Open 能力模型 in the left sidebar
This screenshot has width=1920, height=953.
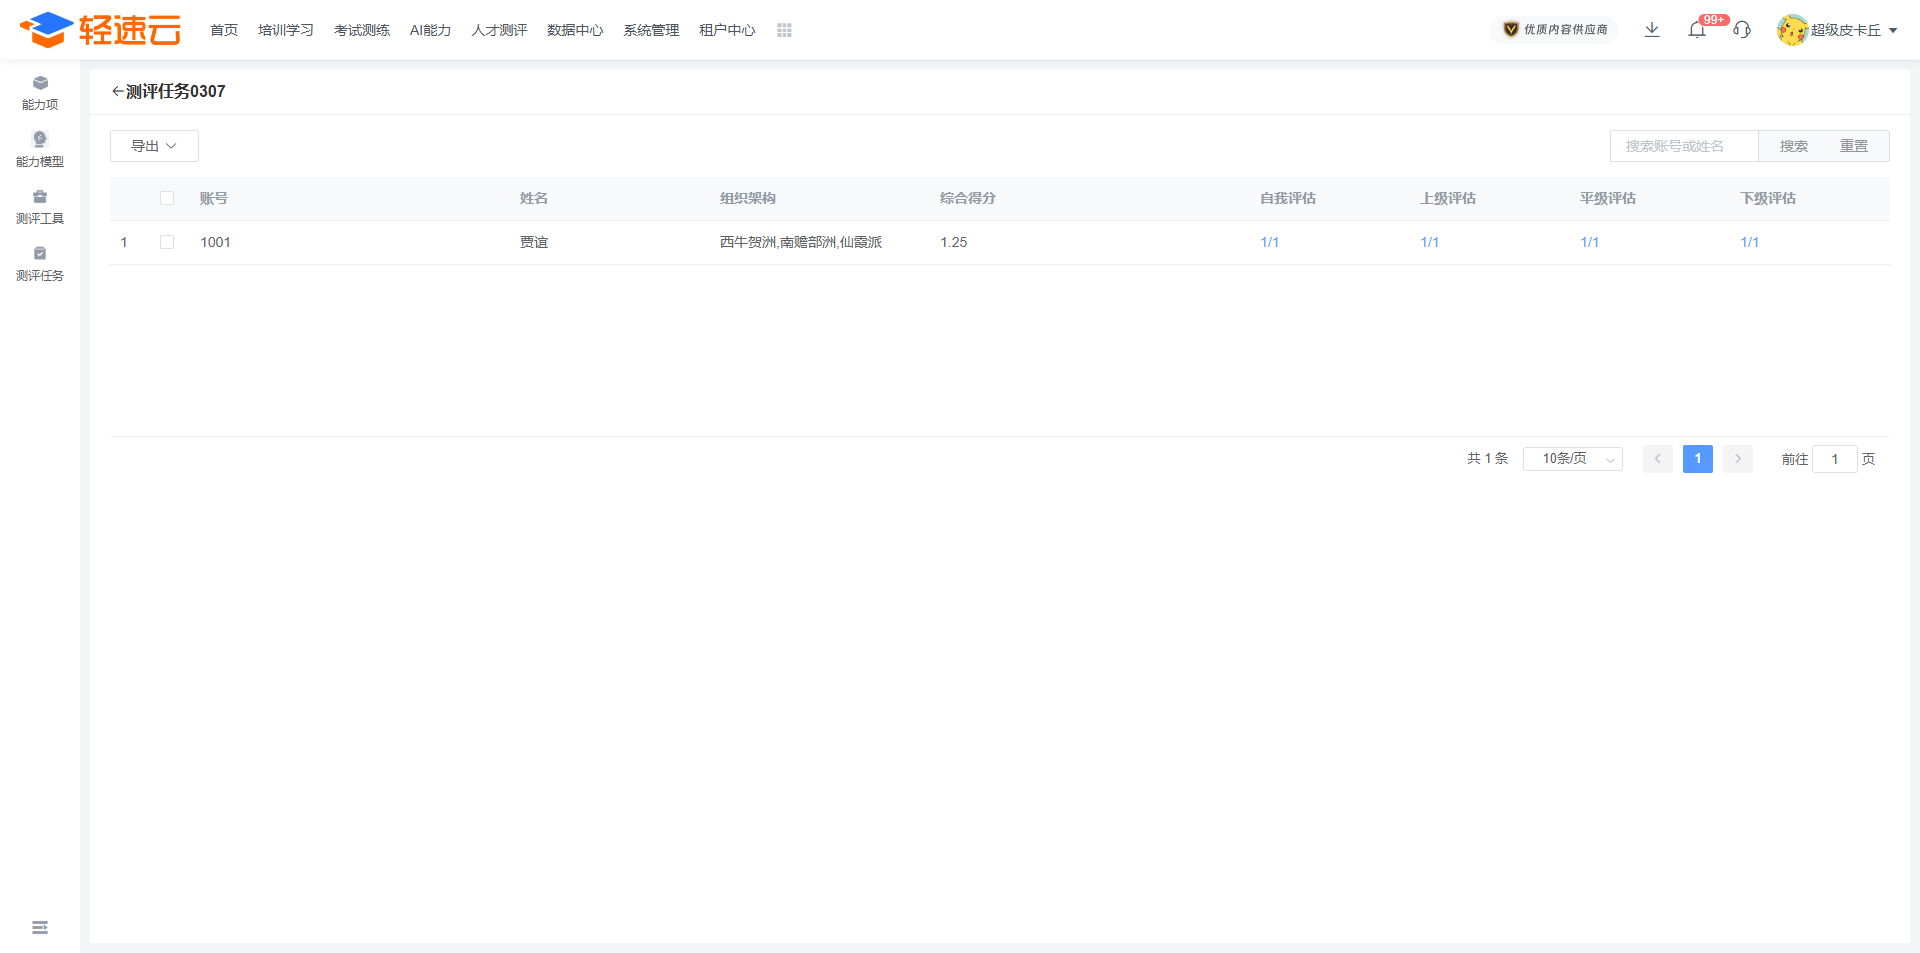coord(40,150)
